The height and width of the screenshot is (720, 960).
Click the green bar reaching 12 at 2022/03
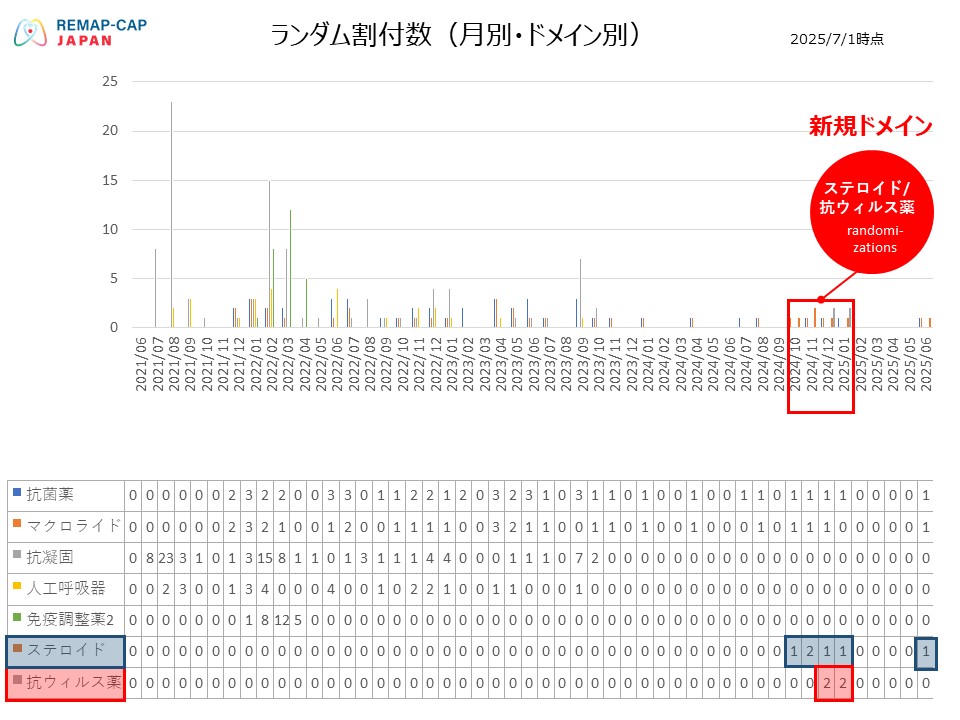click(290, 268)
